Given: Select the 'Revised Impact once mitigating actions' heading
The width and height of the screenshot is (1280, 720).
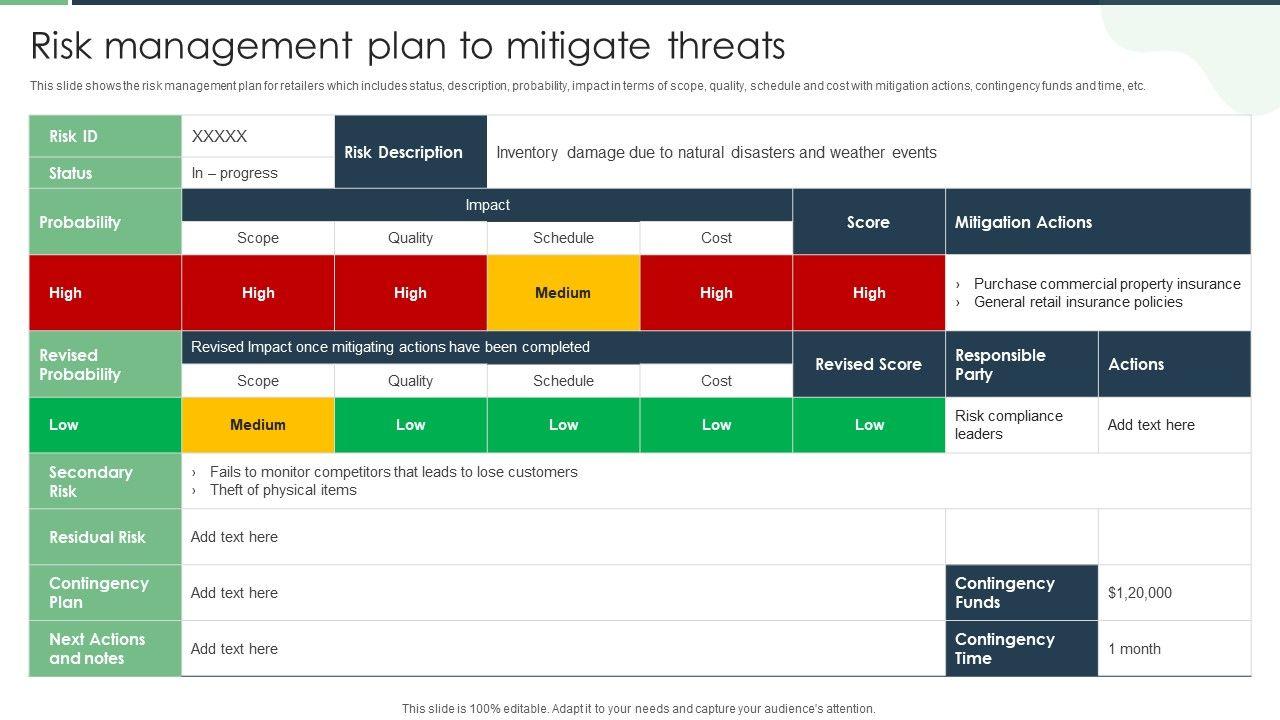Looking at the screenshot, I should pyautogui.click(x=487, y=347).
